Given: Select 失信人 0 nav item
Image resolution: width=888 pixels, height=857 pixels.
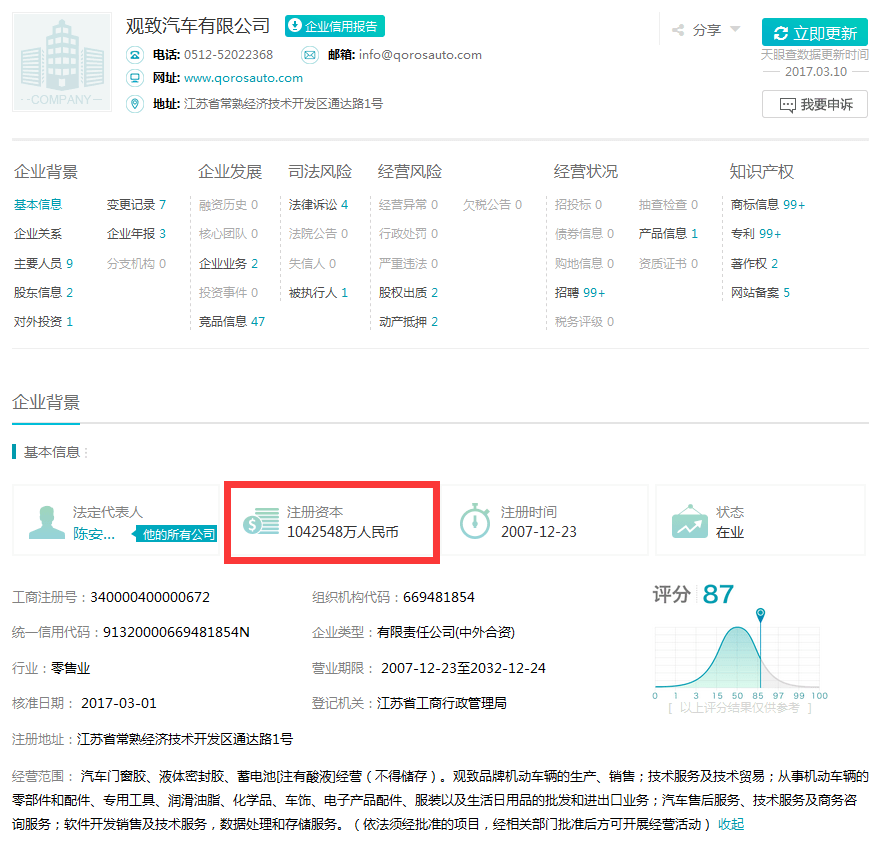Looking at the screenshot, I should pyautogui.click(x=313, y=263).
